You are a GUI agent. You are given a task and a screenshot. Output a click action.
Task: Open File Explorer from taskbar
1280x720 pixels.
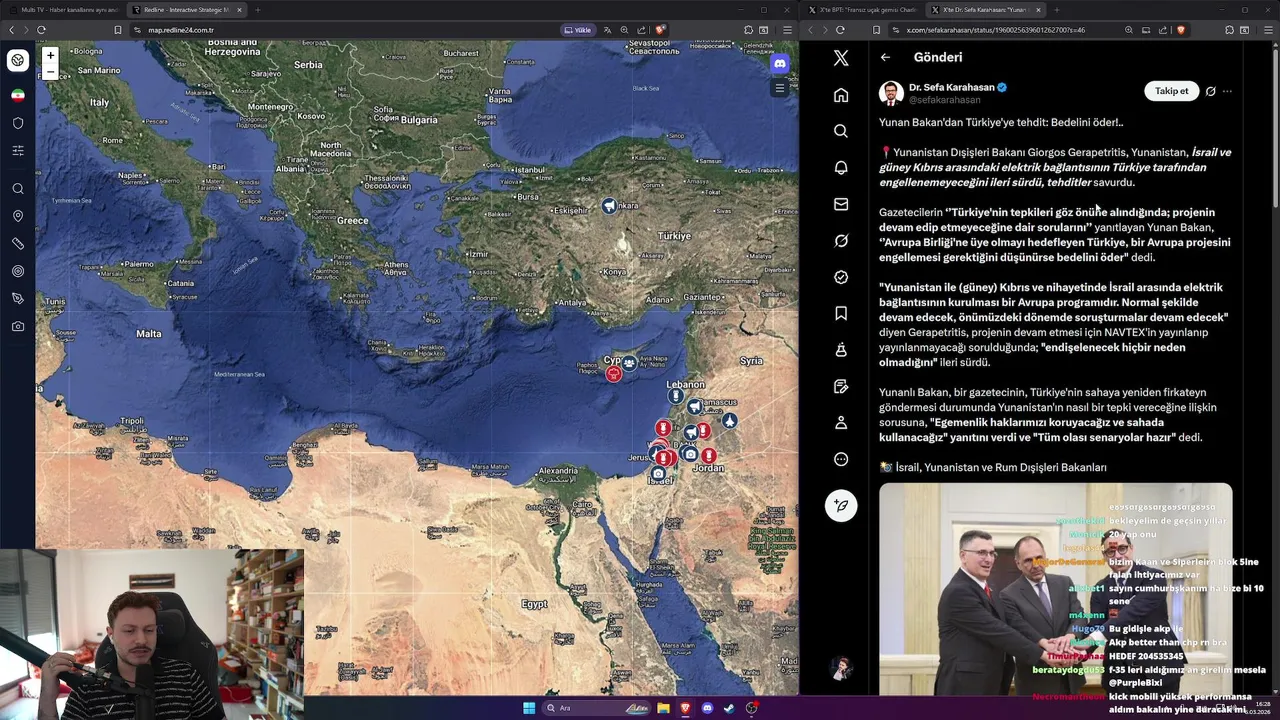663,708
